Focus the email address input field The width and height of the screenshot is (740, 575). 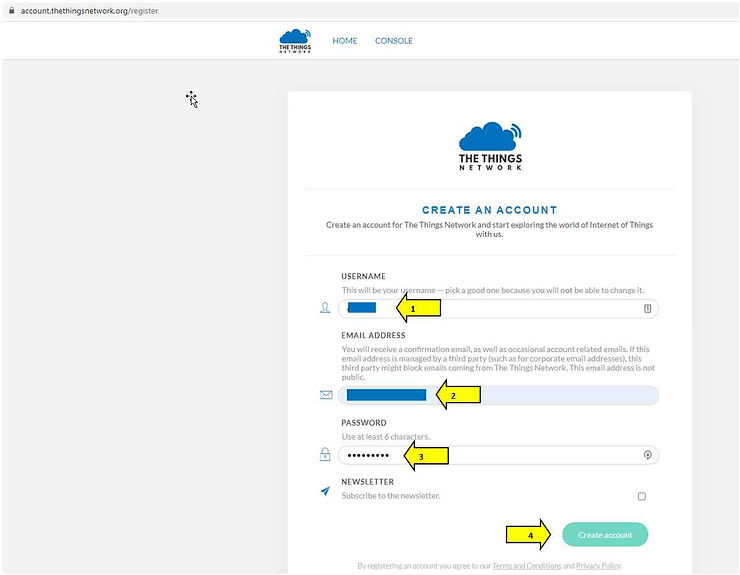[x=498, y=395]
